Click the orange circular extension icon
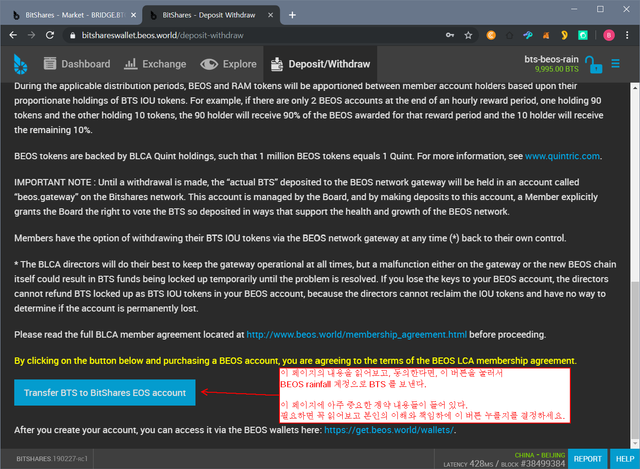The height and width of the screenshot is (469, 640). 491,36
